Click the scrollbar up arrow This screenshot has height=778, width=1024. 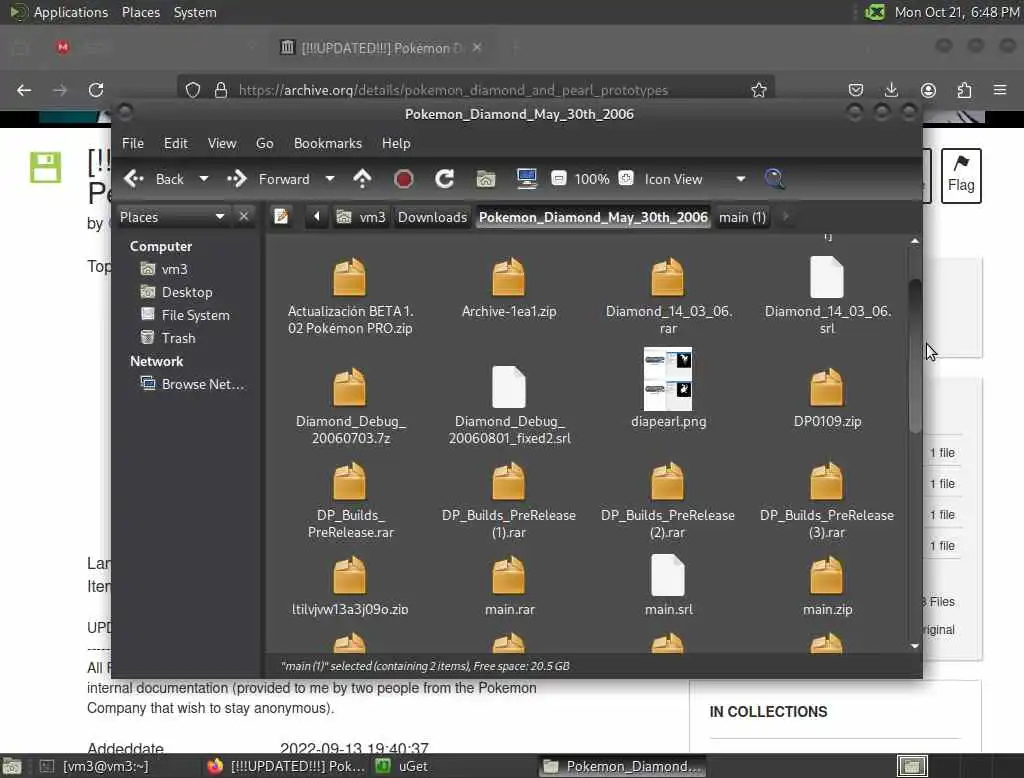(x=915, y=241)
